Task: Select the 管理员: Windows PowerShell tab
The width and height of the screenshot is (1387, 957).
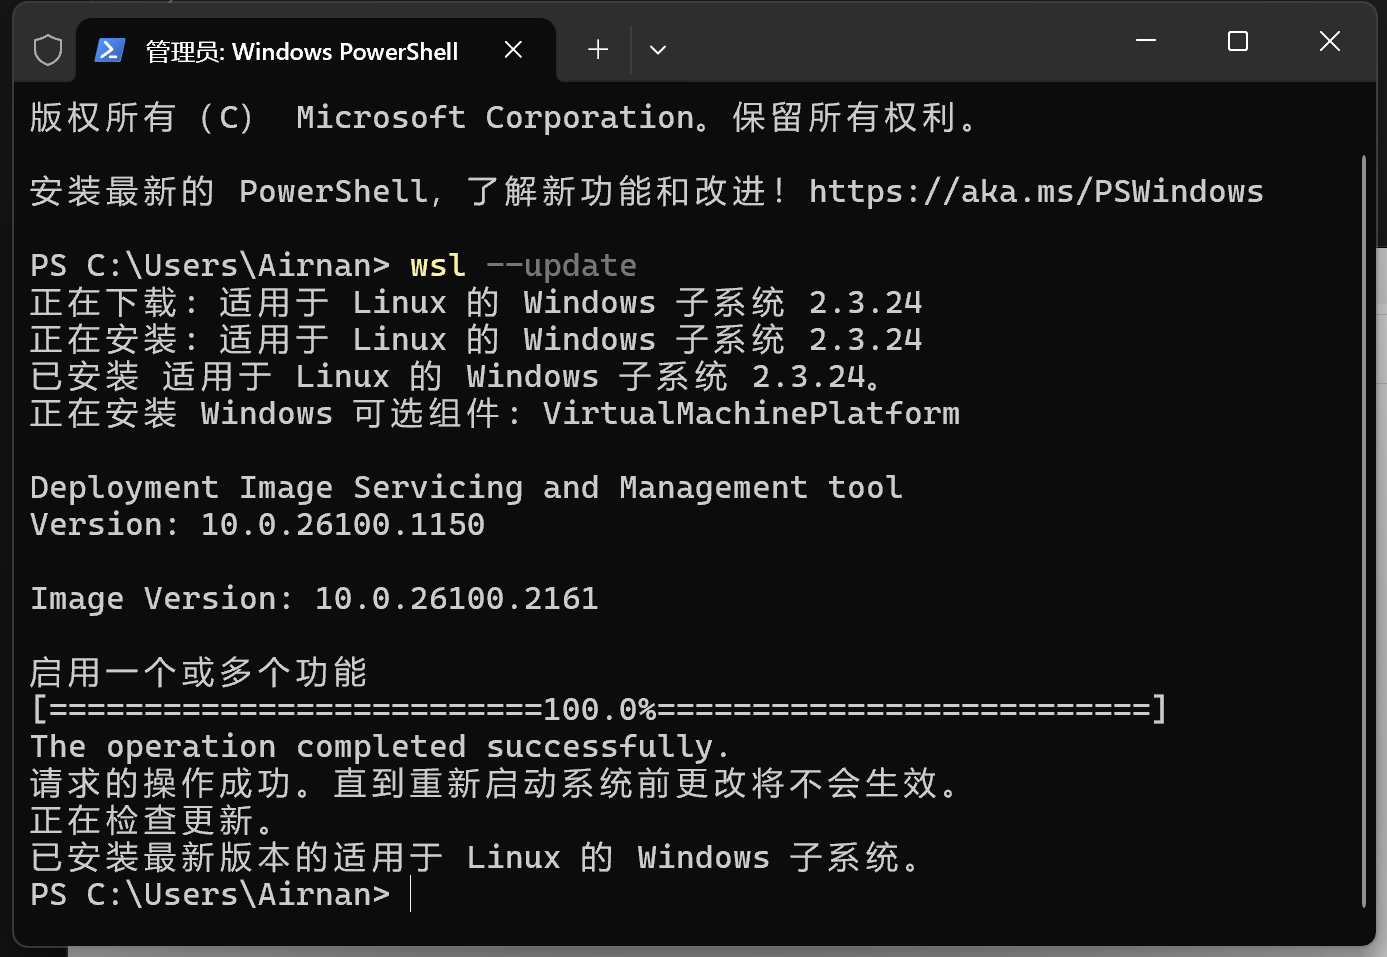Action: pos(301,51)
